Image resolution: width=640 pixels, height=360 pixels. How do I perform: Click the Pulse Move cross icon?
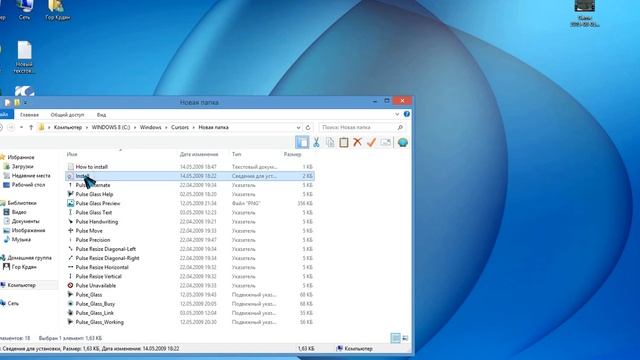(x=70, y=231)
